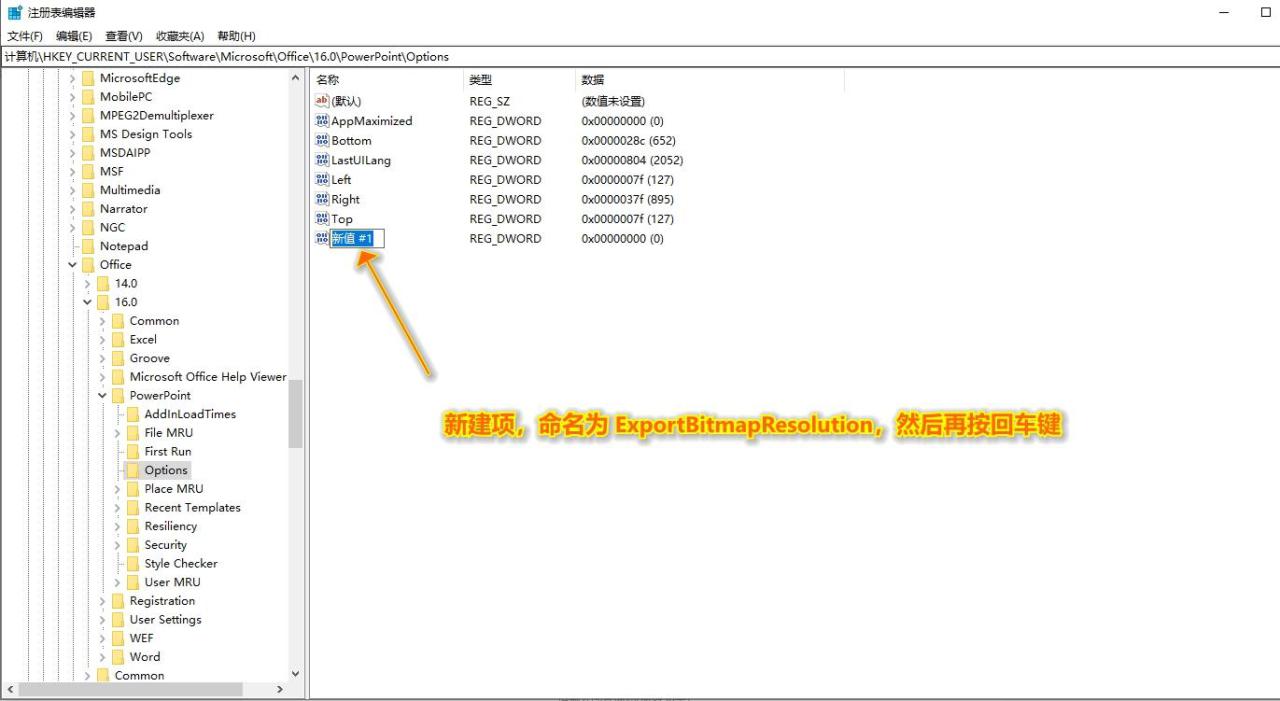
Task: Select the Right registry value
Action: click(343, 199)
